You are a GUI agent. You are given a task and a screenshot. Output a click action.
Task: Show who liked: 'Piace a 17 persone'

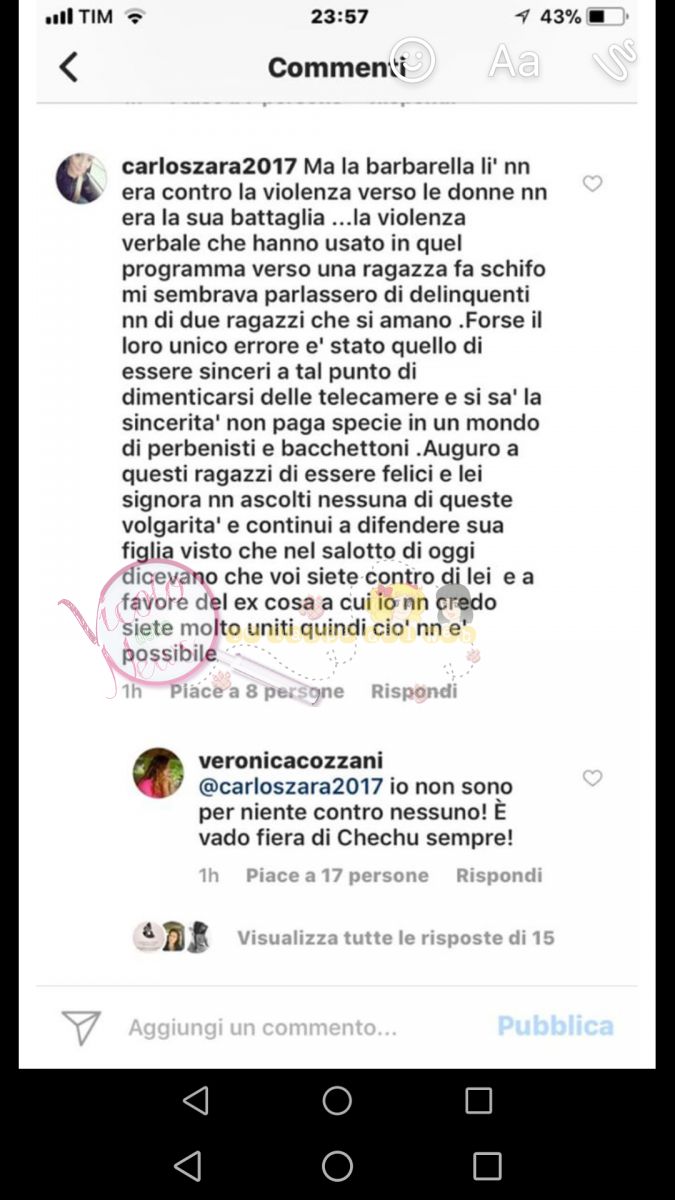coord(337,875)
